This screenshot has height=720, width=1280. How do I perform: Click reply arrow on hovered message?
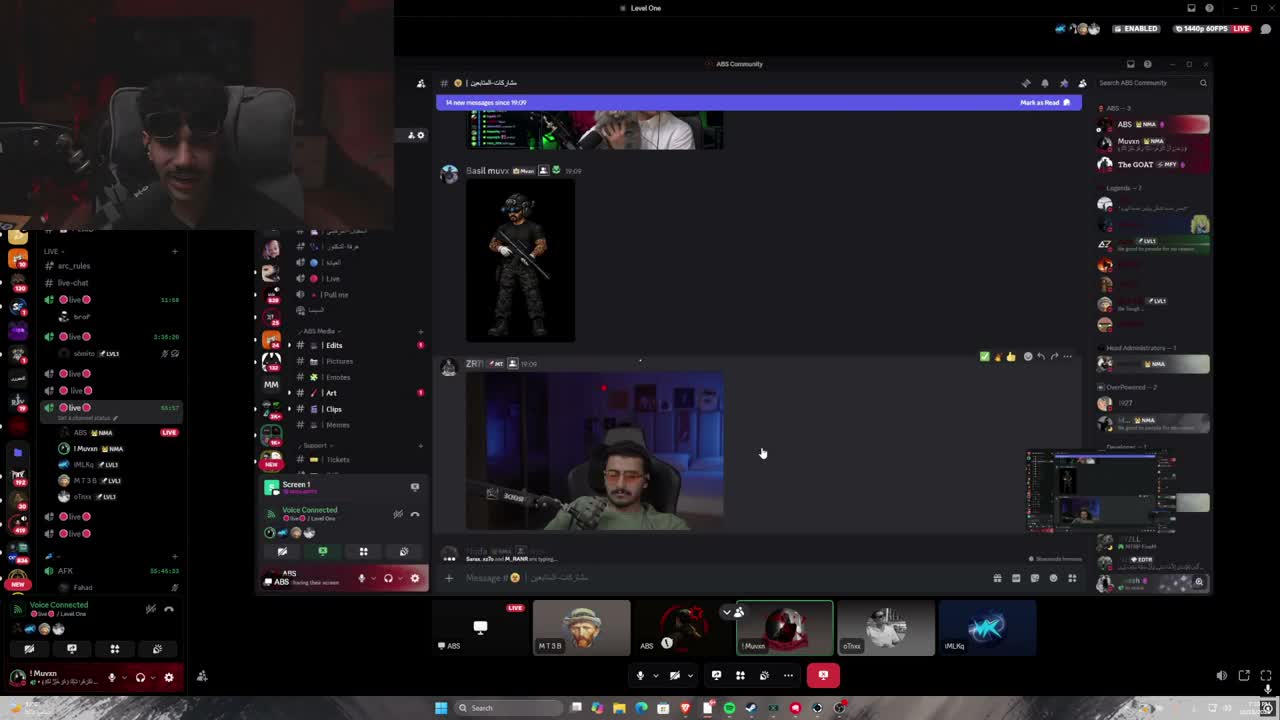[x=1041, y=356]
